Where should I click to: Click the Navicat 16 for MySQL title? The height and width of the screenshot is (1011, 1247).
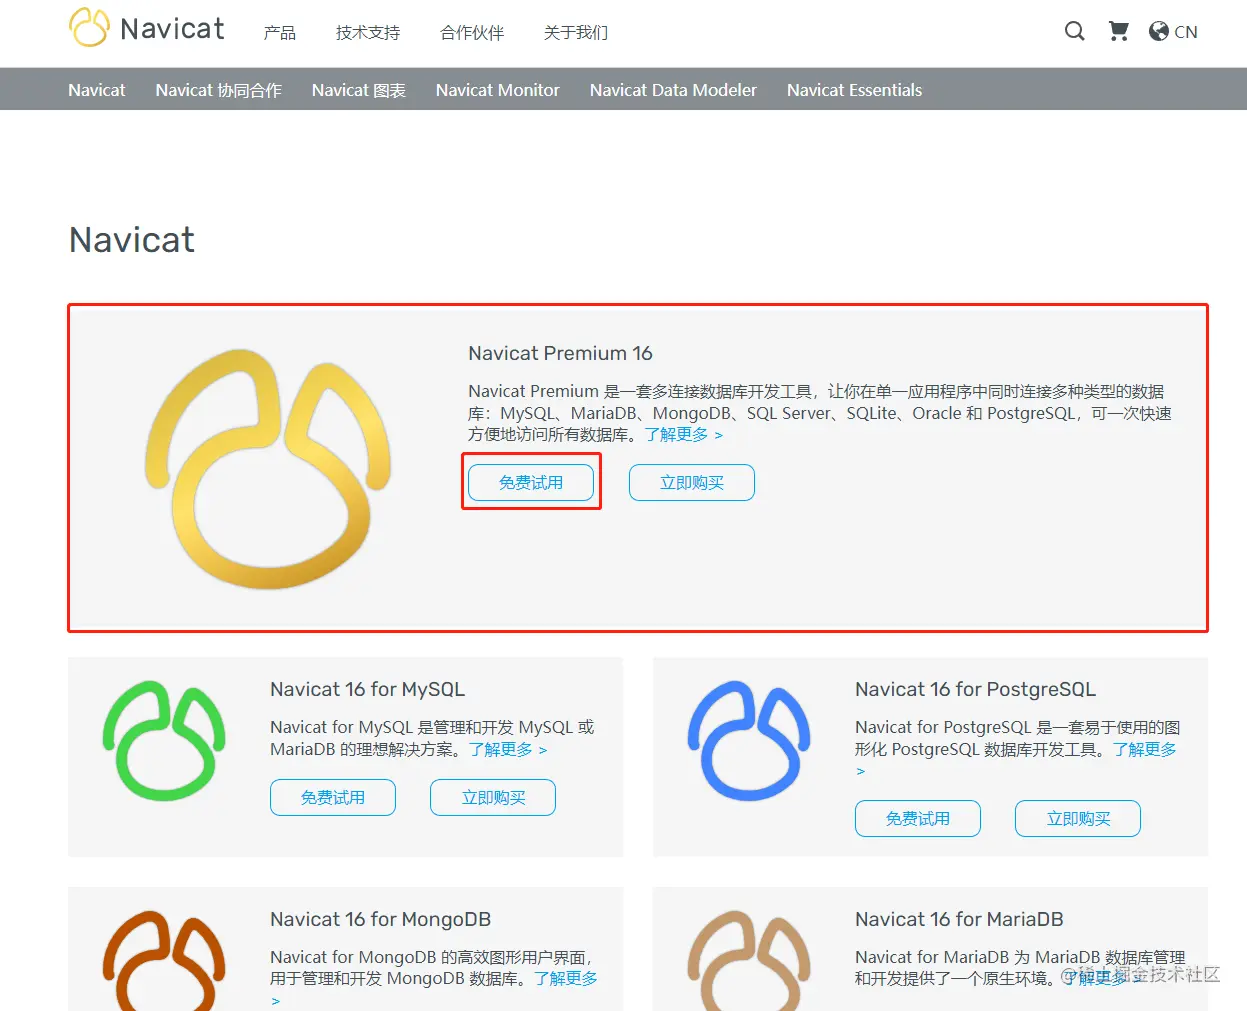pos(368,689)
